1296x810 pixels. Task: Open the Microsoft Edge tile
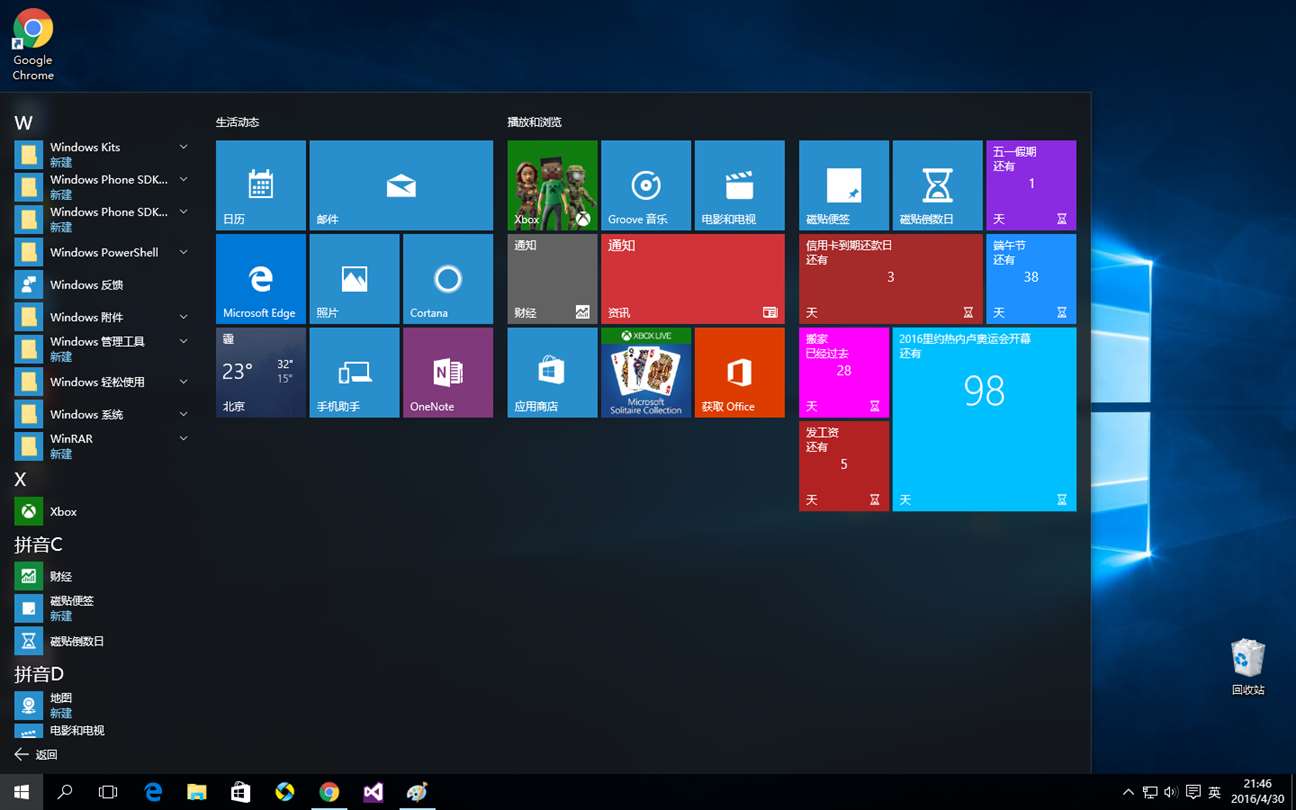[x=261, y=279]
